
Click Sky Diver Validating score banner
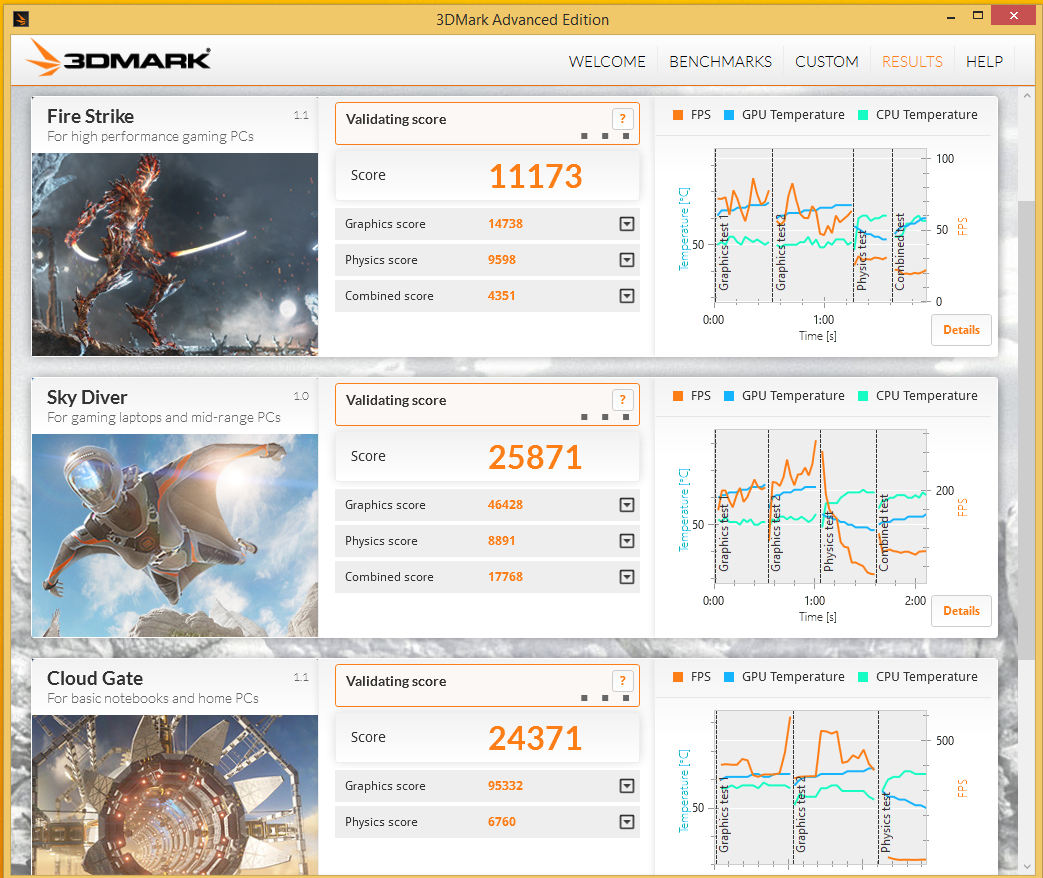pyautogui.click(x=487, y=404)
